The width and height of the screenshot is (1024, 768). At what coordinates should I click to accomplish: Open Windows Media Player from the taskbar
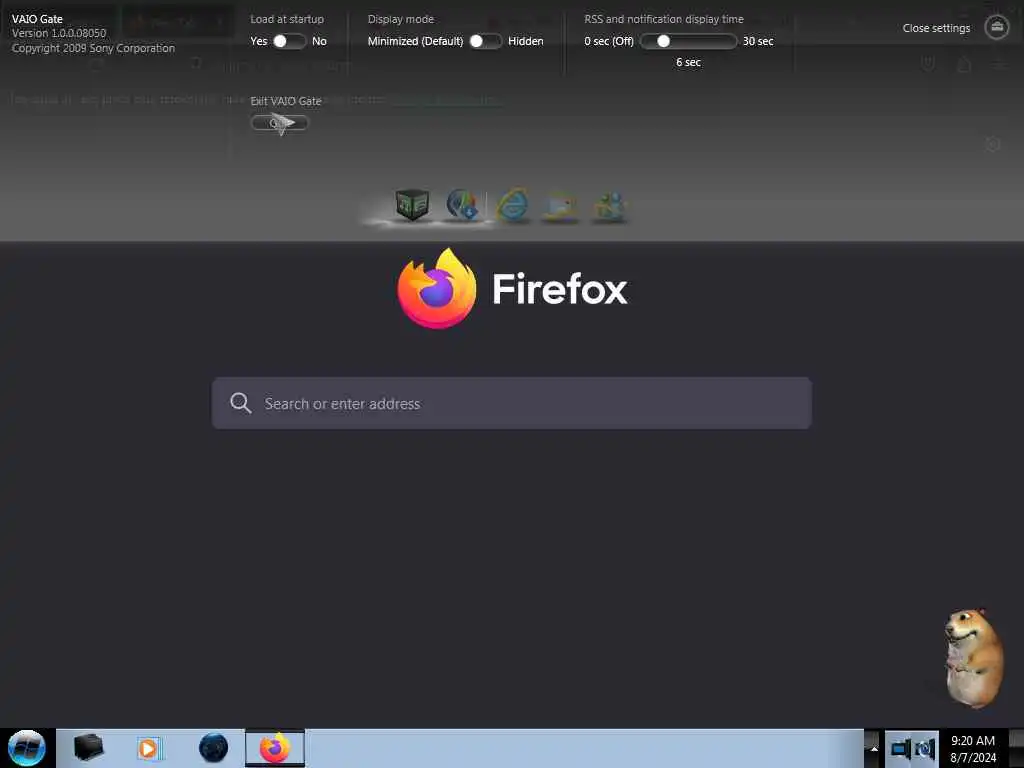149,748
